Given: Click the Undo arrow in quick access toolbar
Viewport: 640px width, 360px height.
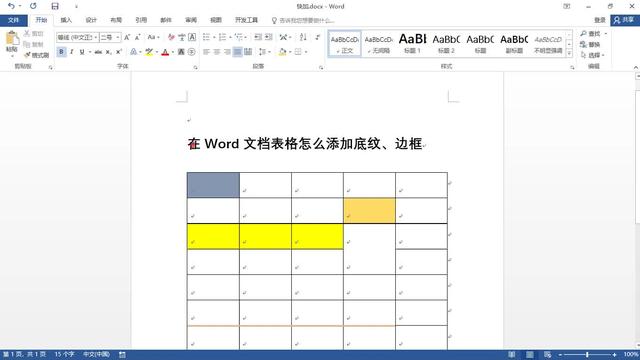Looking at the screenshot, I should 11,6.
